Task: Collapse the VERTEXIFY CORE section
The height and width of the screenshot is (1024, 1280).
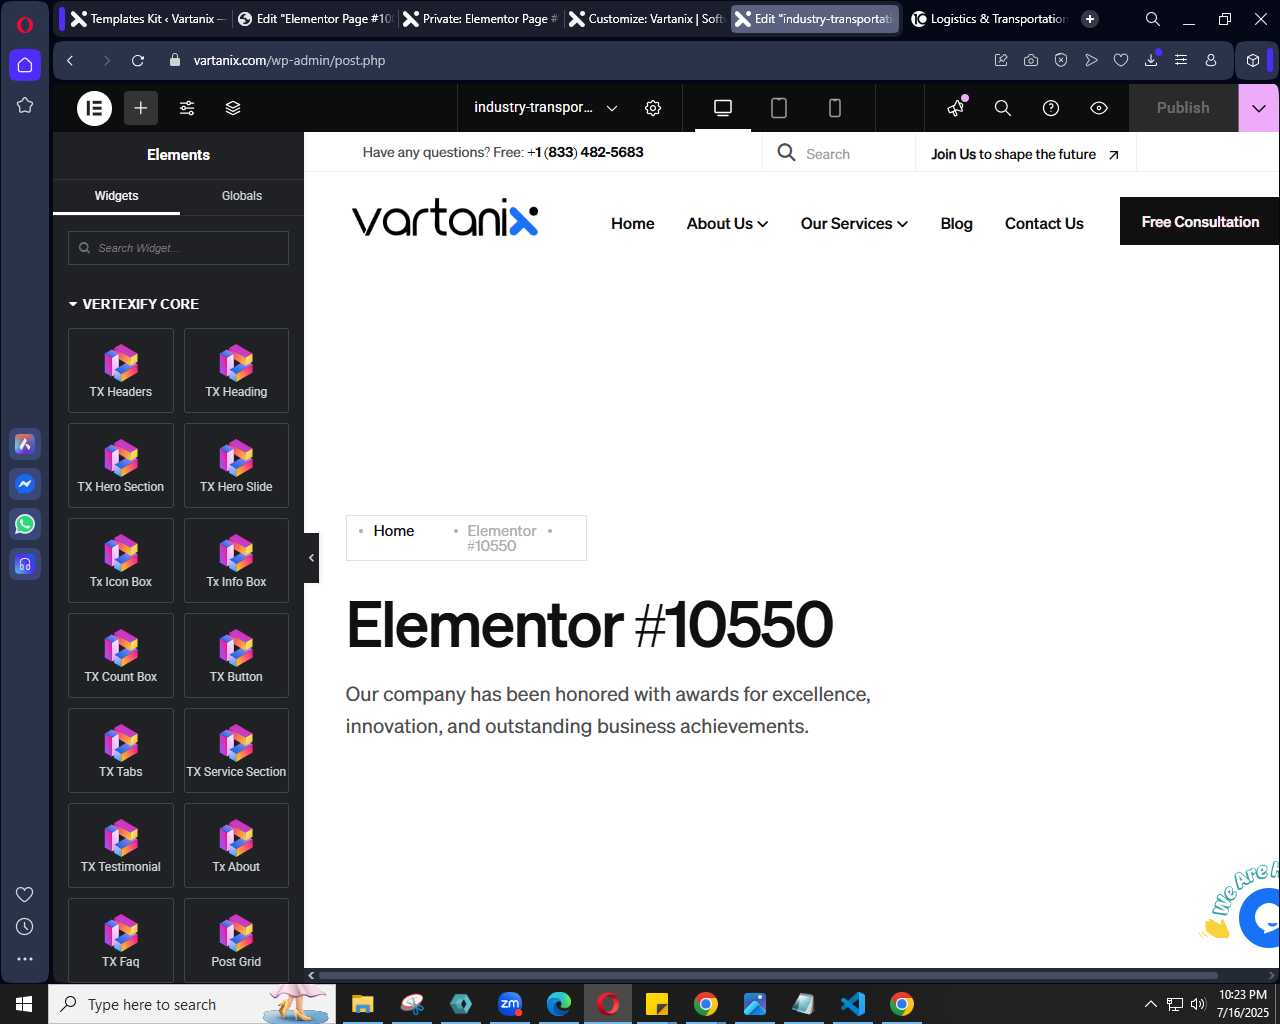Action: pyautogui.click(x=134, y=304)
